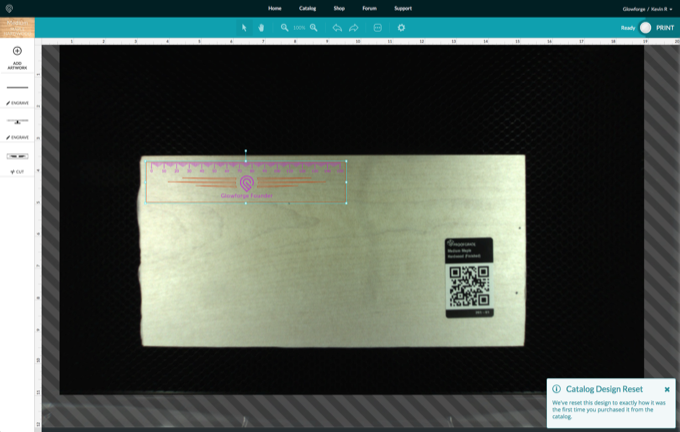Click the bottom-right selection handle of design
This screenshot has height=432, width=680.
pos(346,203)
